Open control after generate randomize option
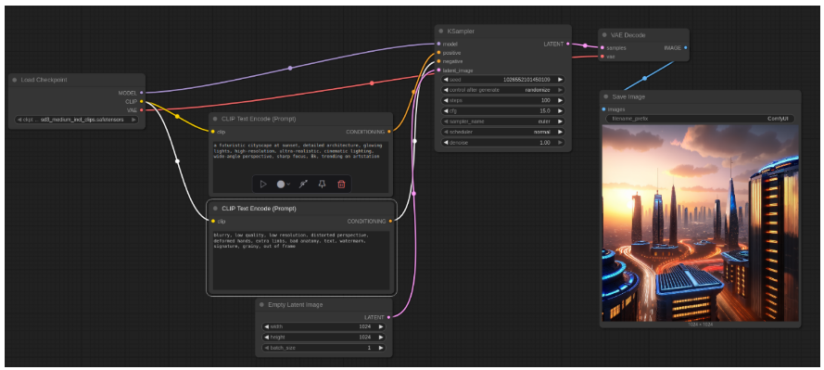Image resolution: width=824 pixels, height=370 pixels. (x=503, y=90)
